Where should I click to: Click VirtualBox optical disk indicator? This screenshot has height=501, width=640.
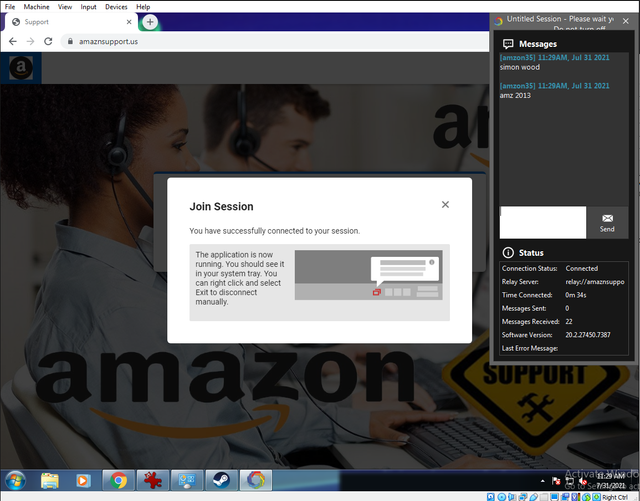pos(502,497)
